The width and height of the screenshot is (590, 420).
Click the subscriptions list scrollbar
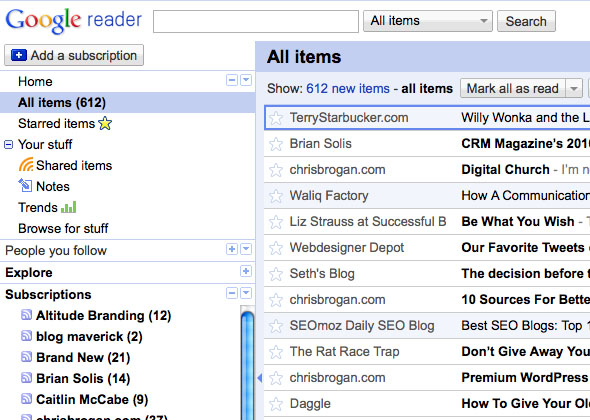[247, 365]
